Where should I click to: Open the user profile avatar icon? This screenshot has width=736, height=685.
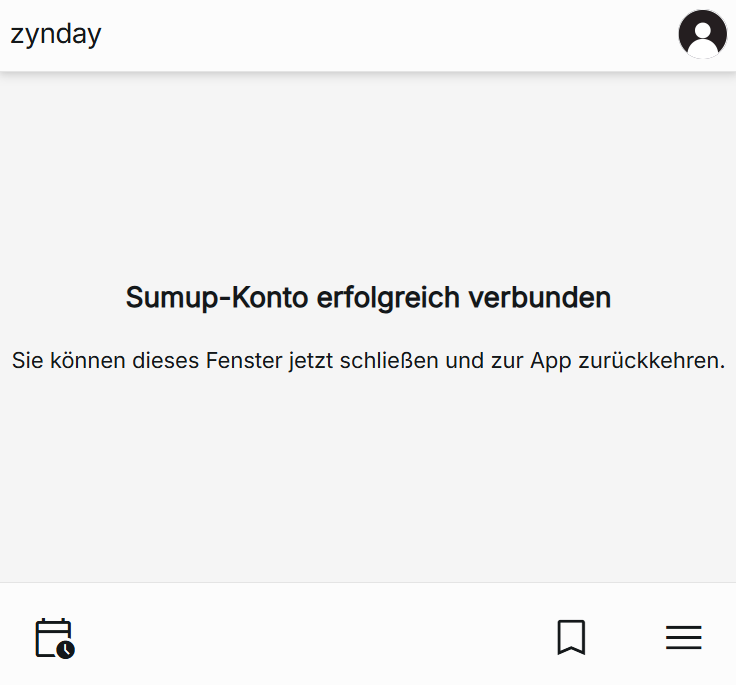click(x=702, y=34)
